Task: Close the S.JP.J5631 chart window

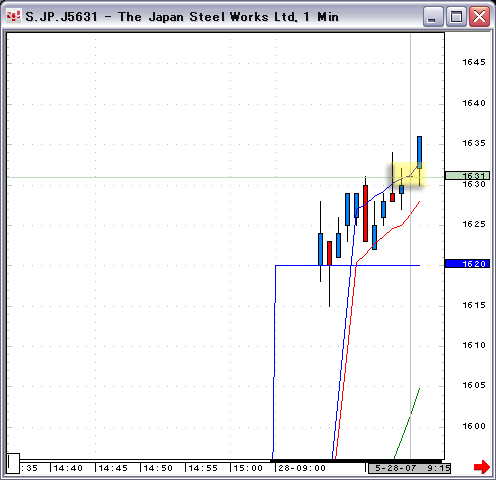Action: 479,16
